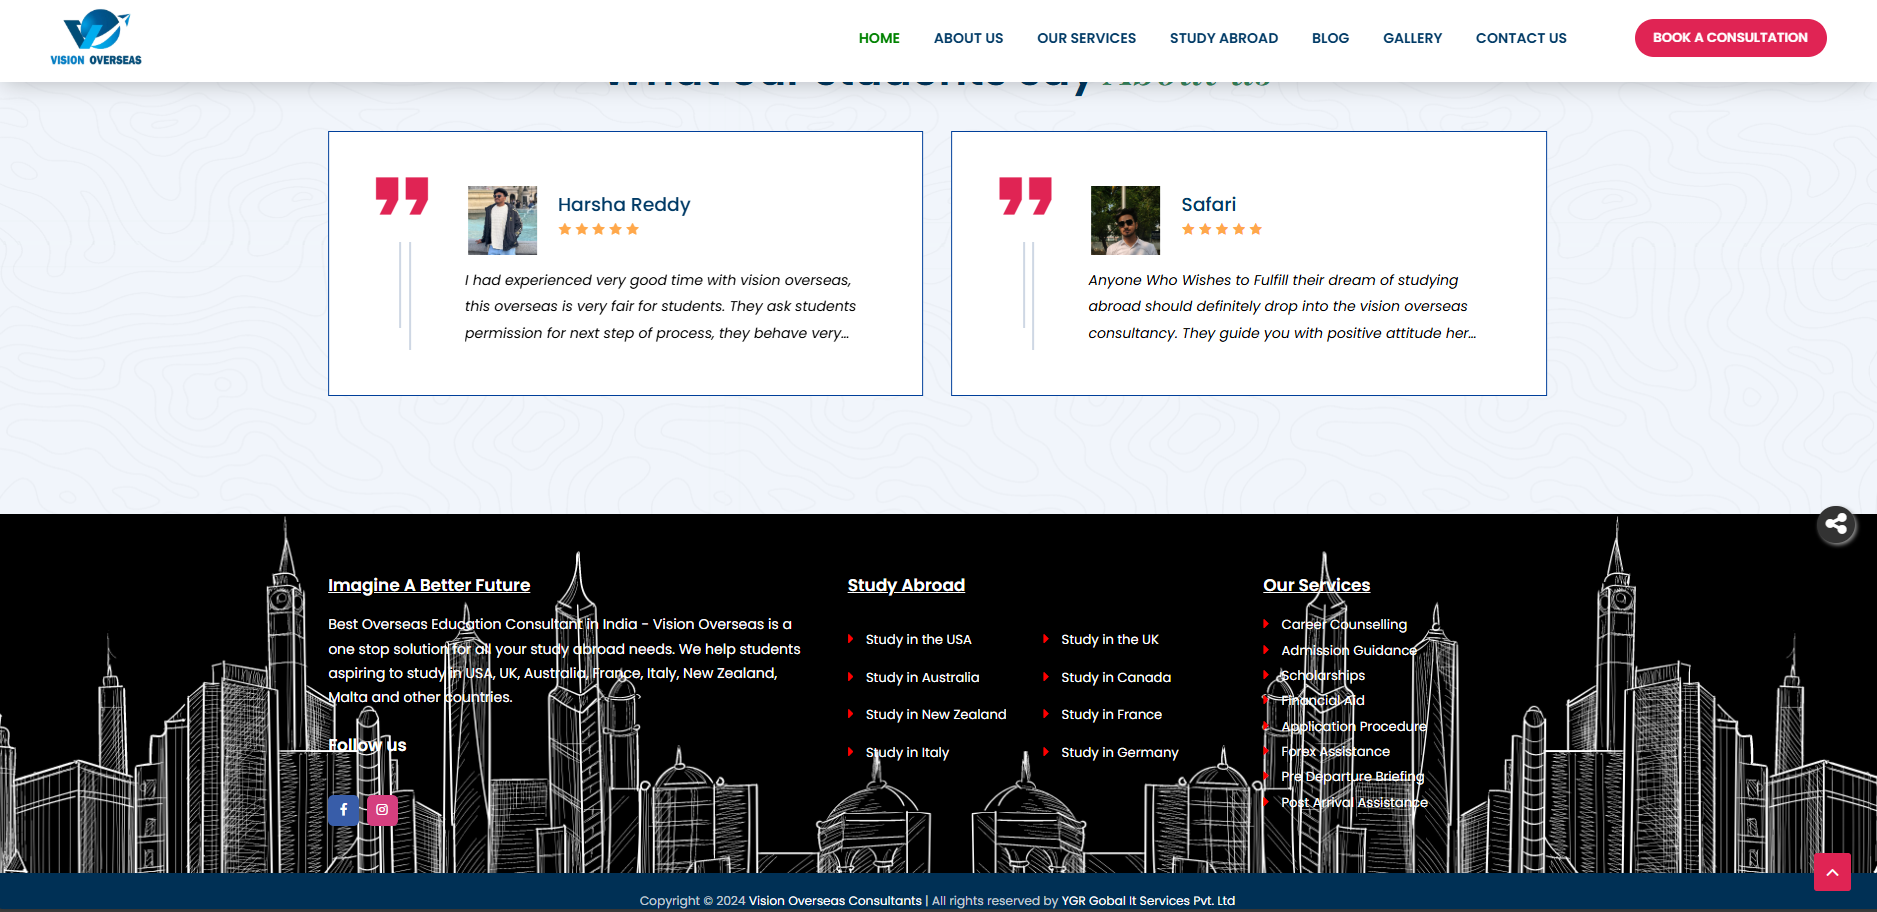Open the Instagram social icon

pos(382,810)
